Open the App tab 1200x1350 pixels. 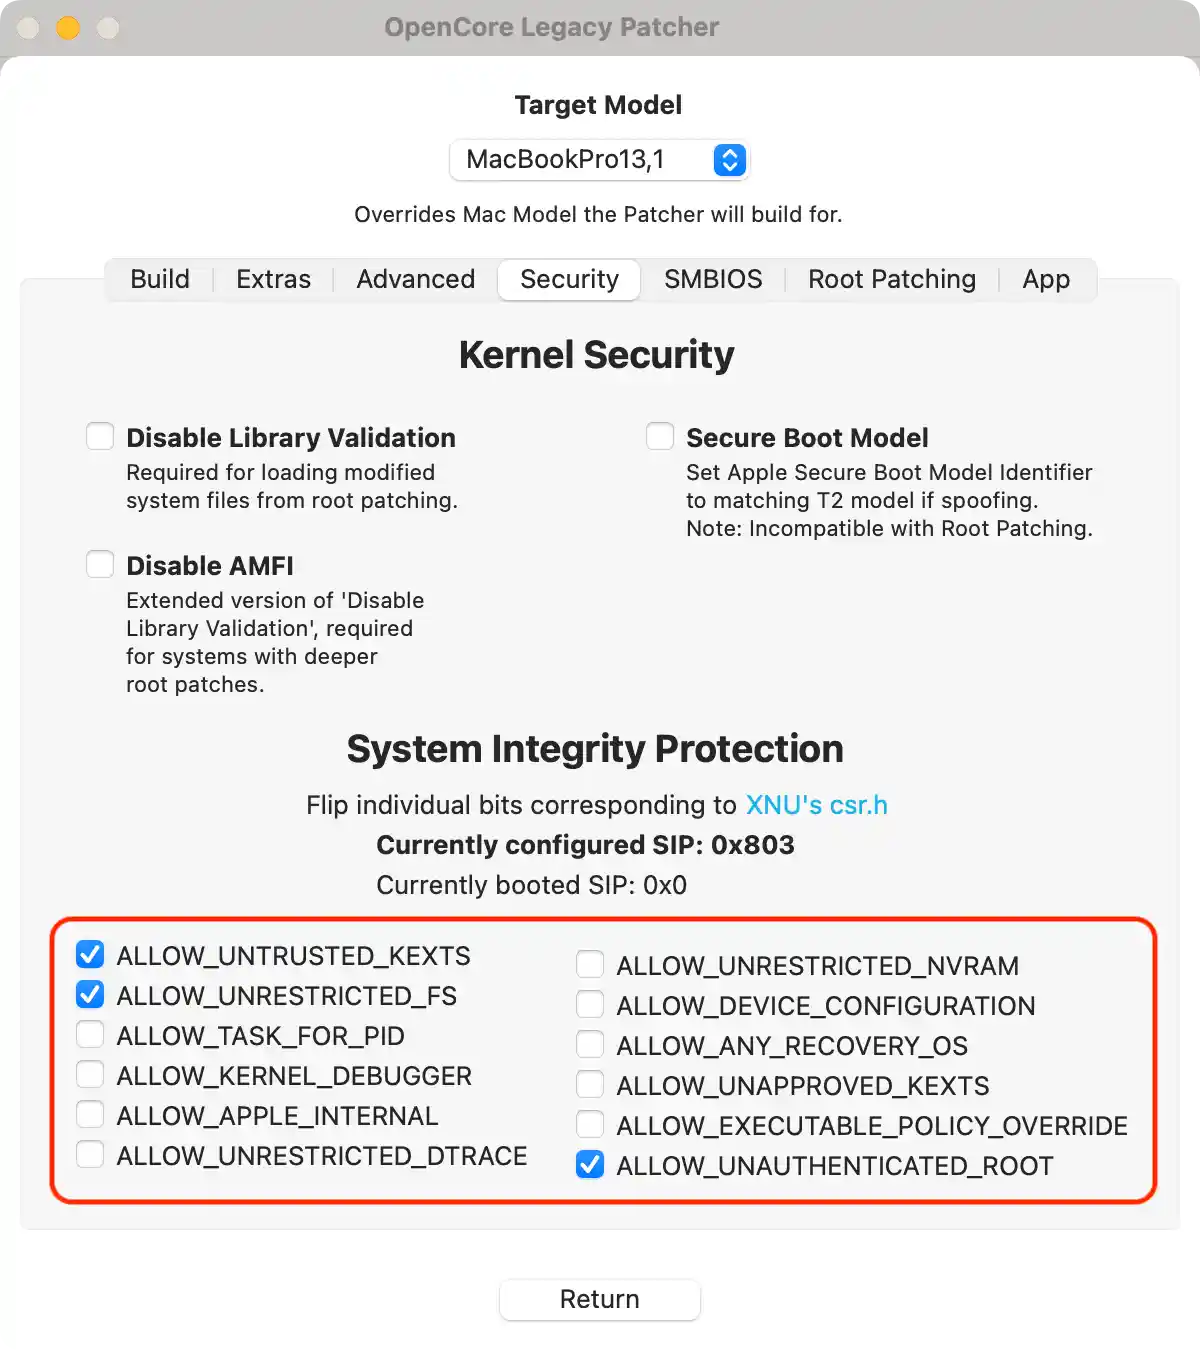click(1046, 279)
